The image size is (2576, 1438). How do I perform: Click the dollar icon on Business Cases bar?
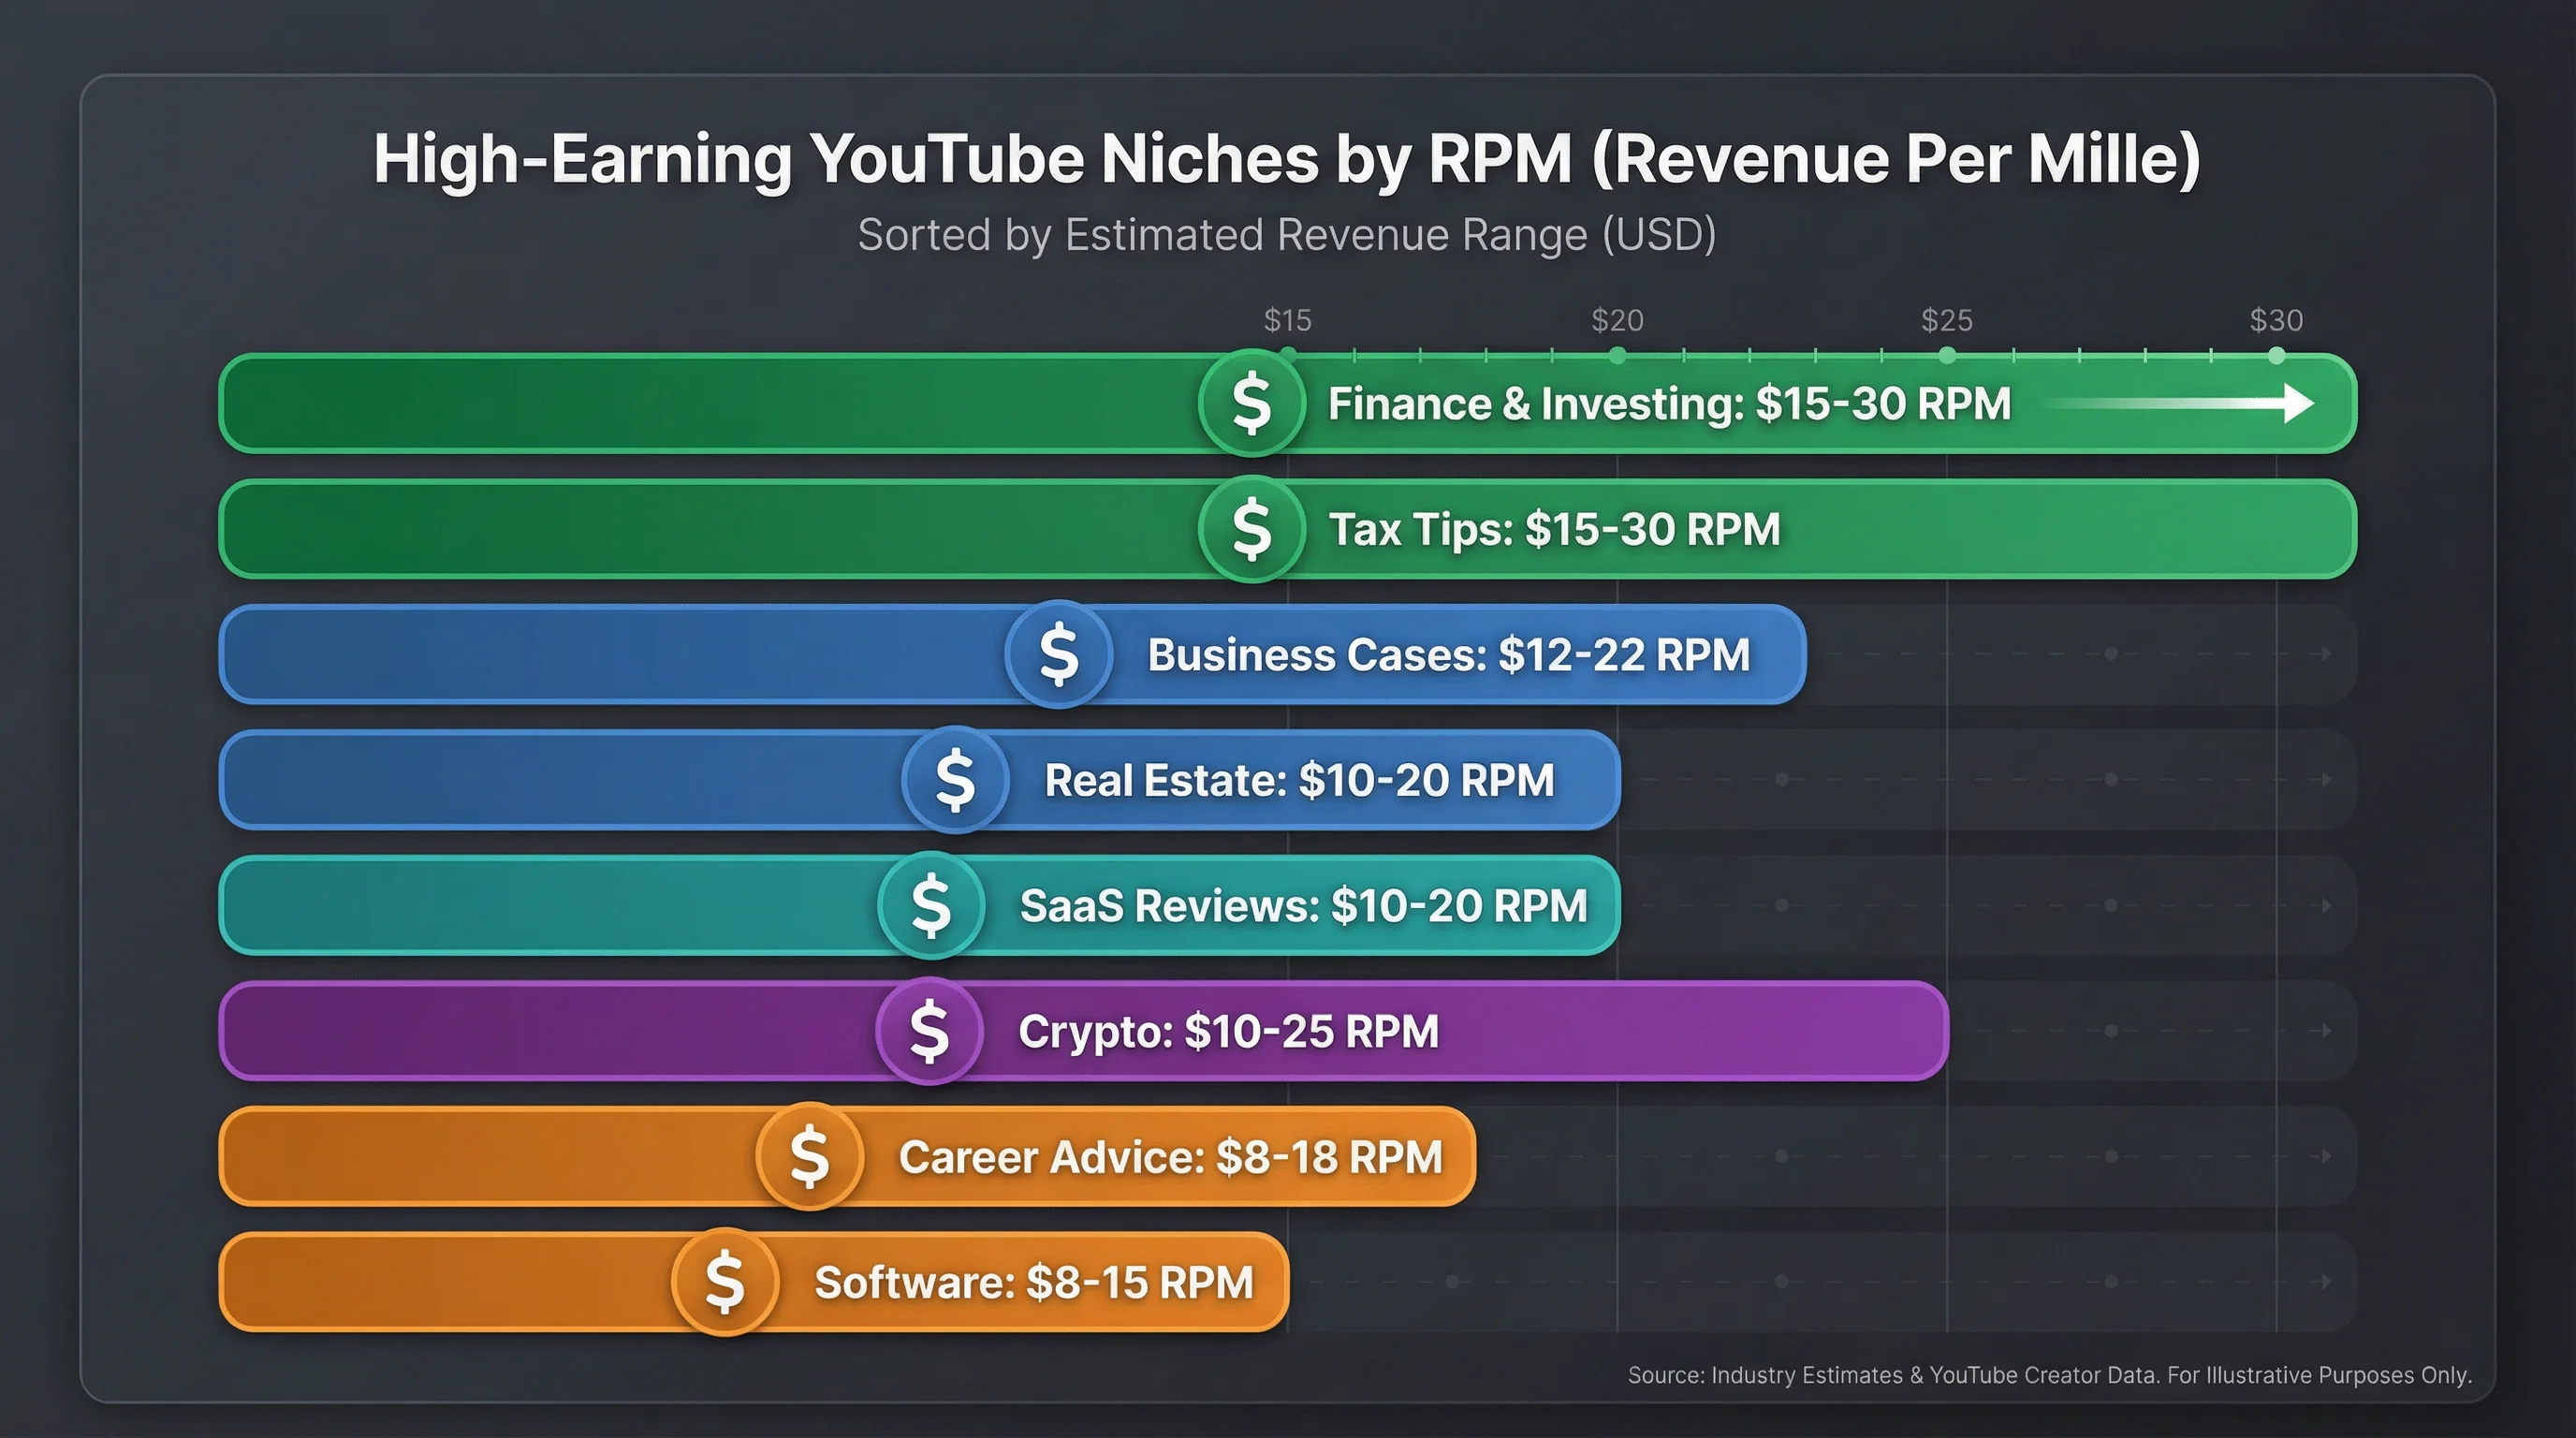1057,656
